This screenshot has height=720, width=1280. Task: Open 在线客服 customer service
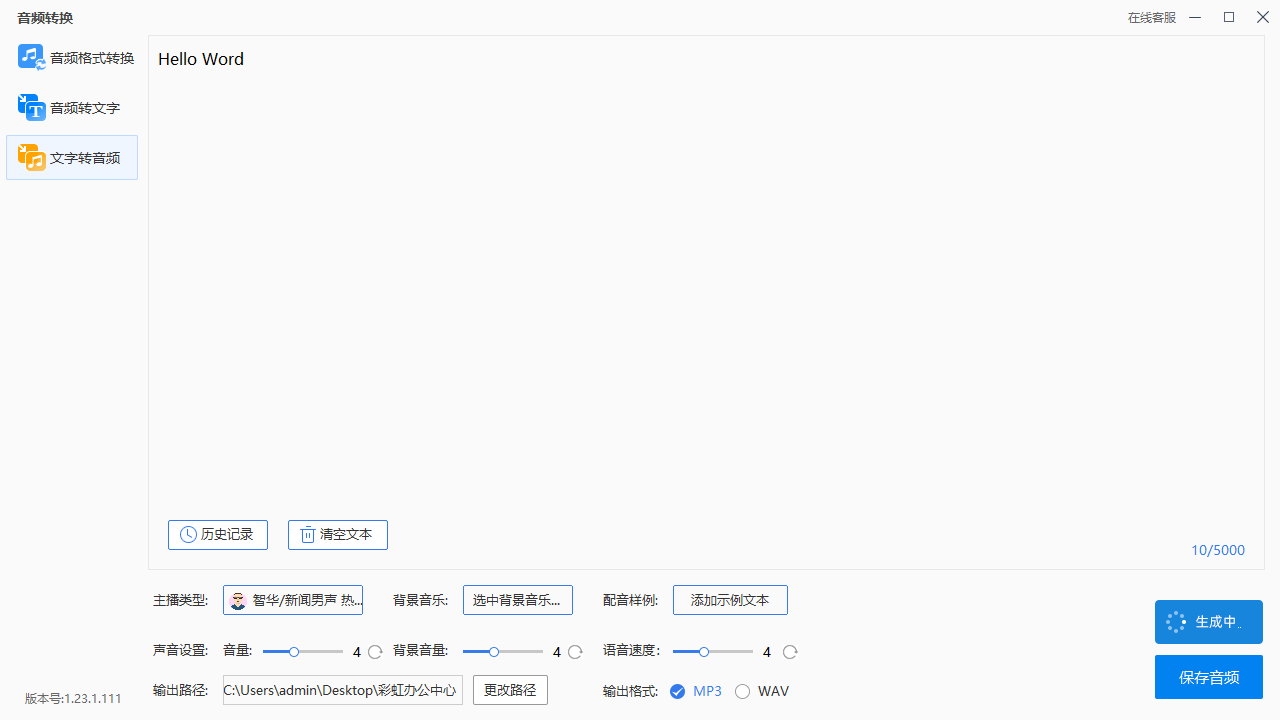point(1150,17)
